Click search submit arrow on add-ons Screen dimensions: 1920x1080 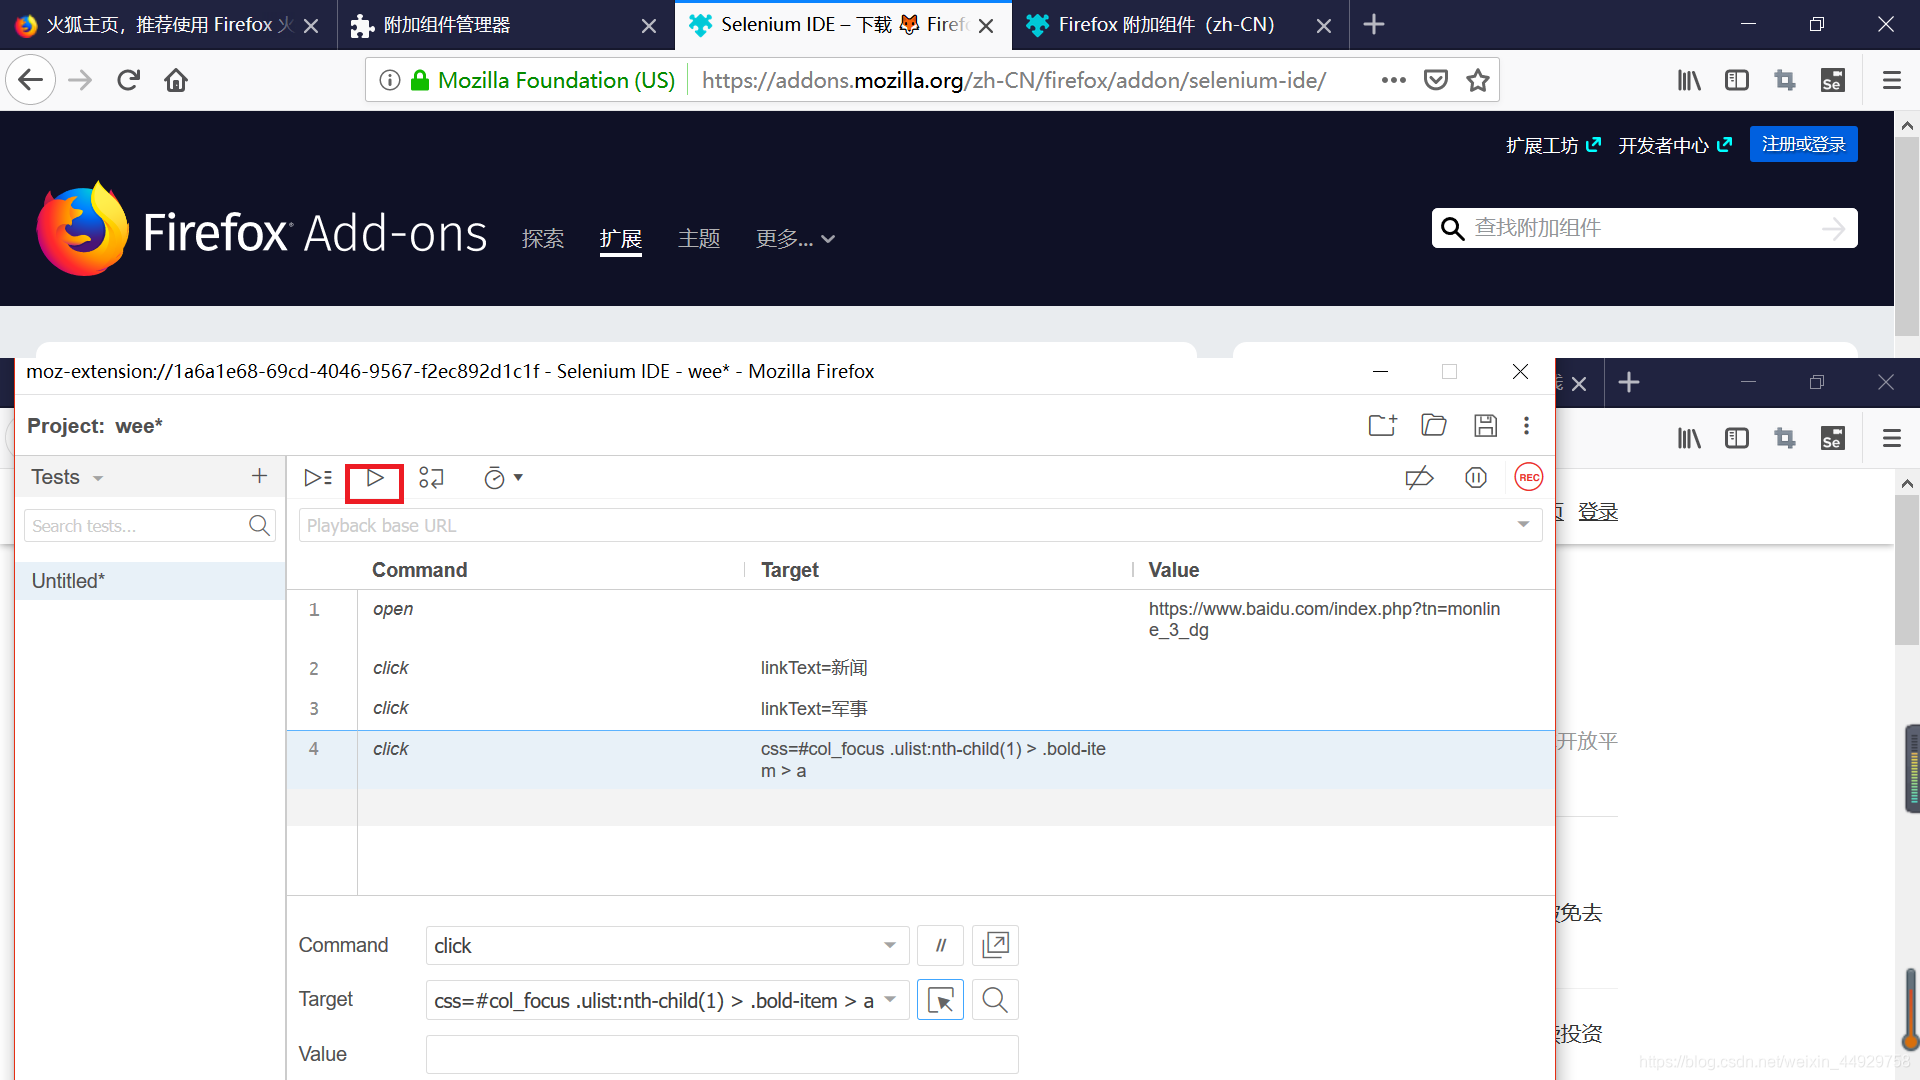(1833, 229)
